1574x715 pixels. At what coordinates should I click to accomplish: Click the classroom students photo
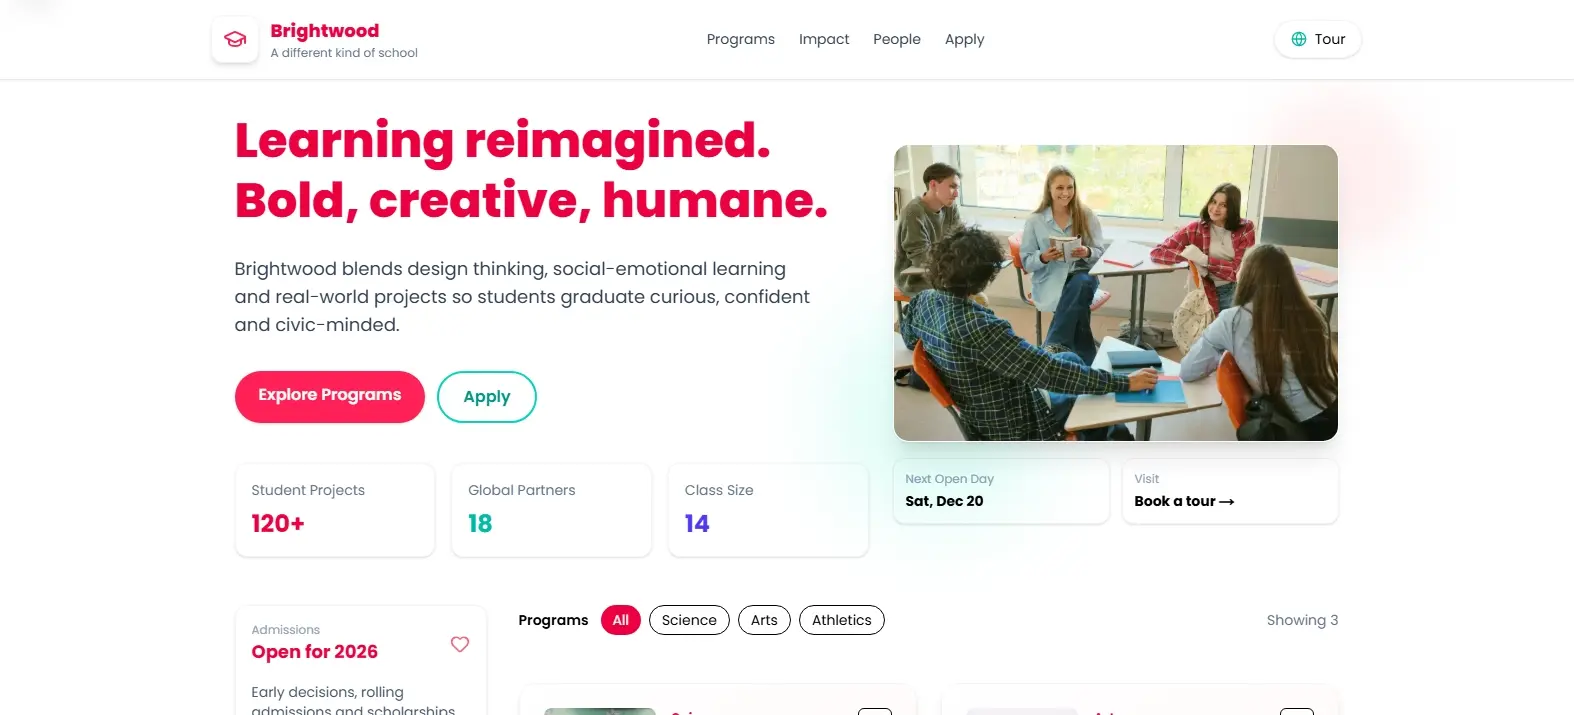click(1116, 293)
